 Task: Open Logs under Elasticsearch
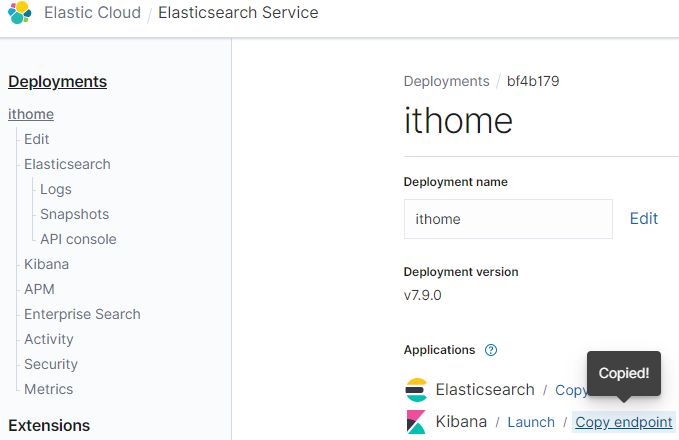coord(56,189)
